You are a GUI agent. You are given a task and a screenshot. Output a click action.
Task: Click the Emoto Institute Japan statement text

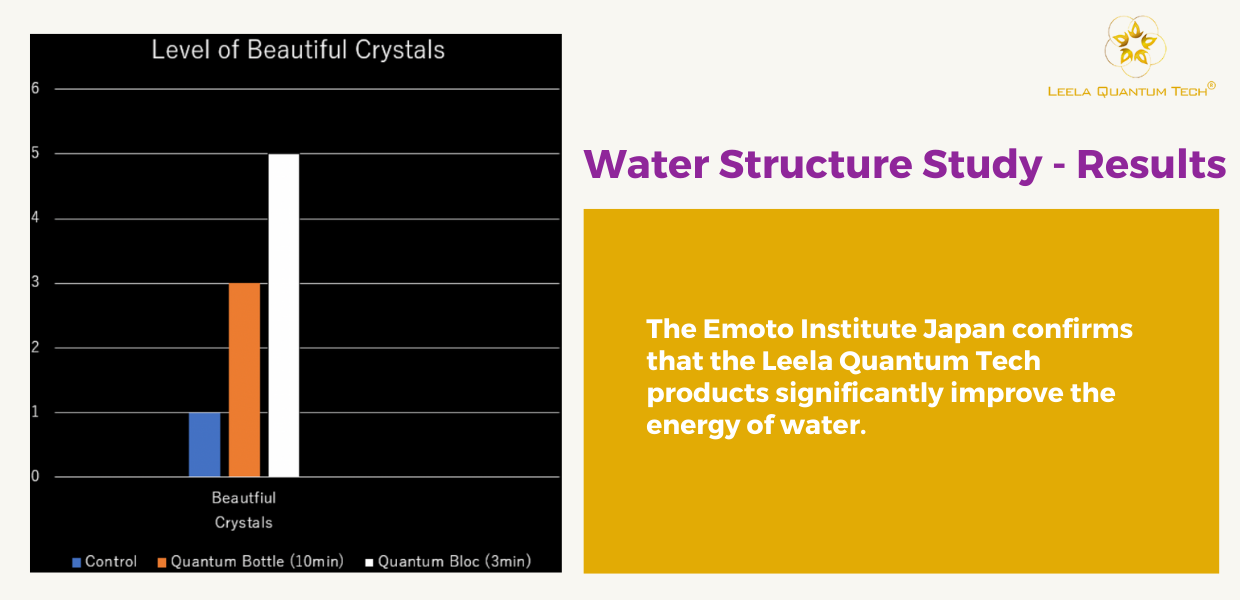pos(889,376)
